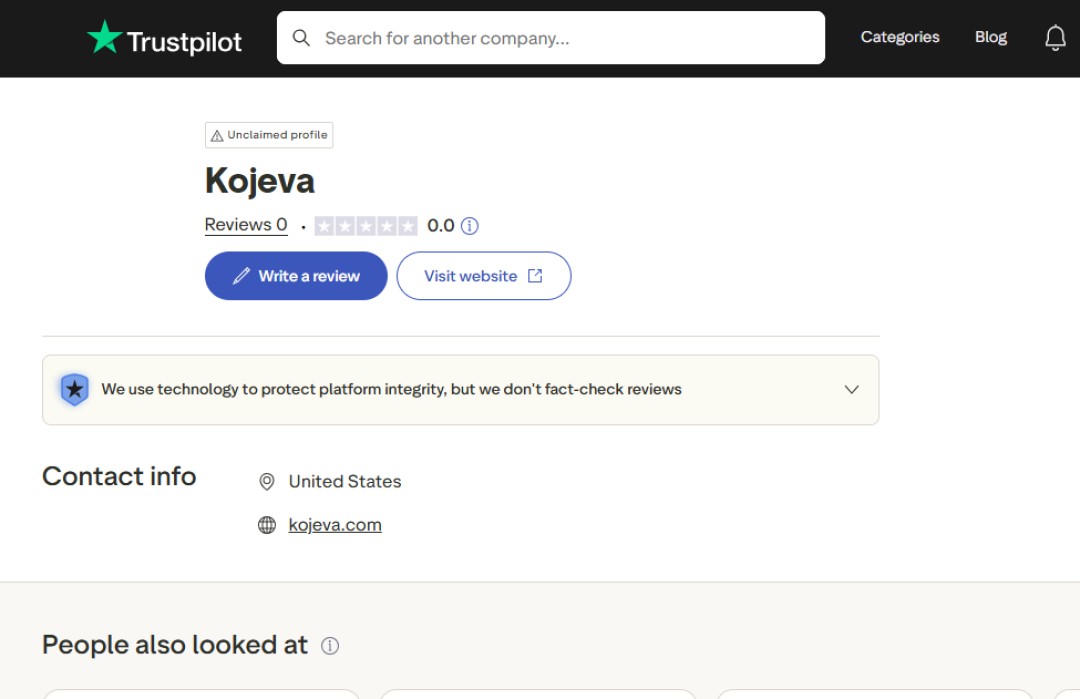Click the search magnifier icon
Viewport: 1080px width, 699px height.
[x=301, y=38]
